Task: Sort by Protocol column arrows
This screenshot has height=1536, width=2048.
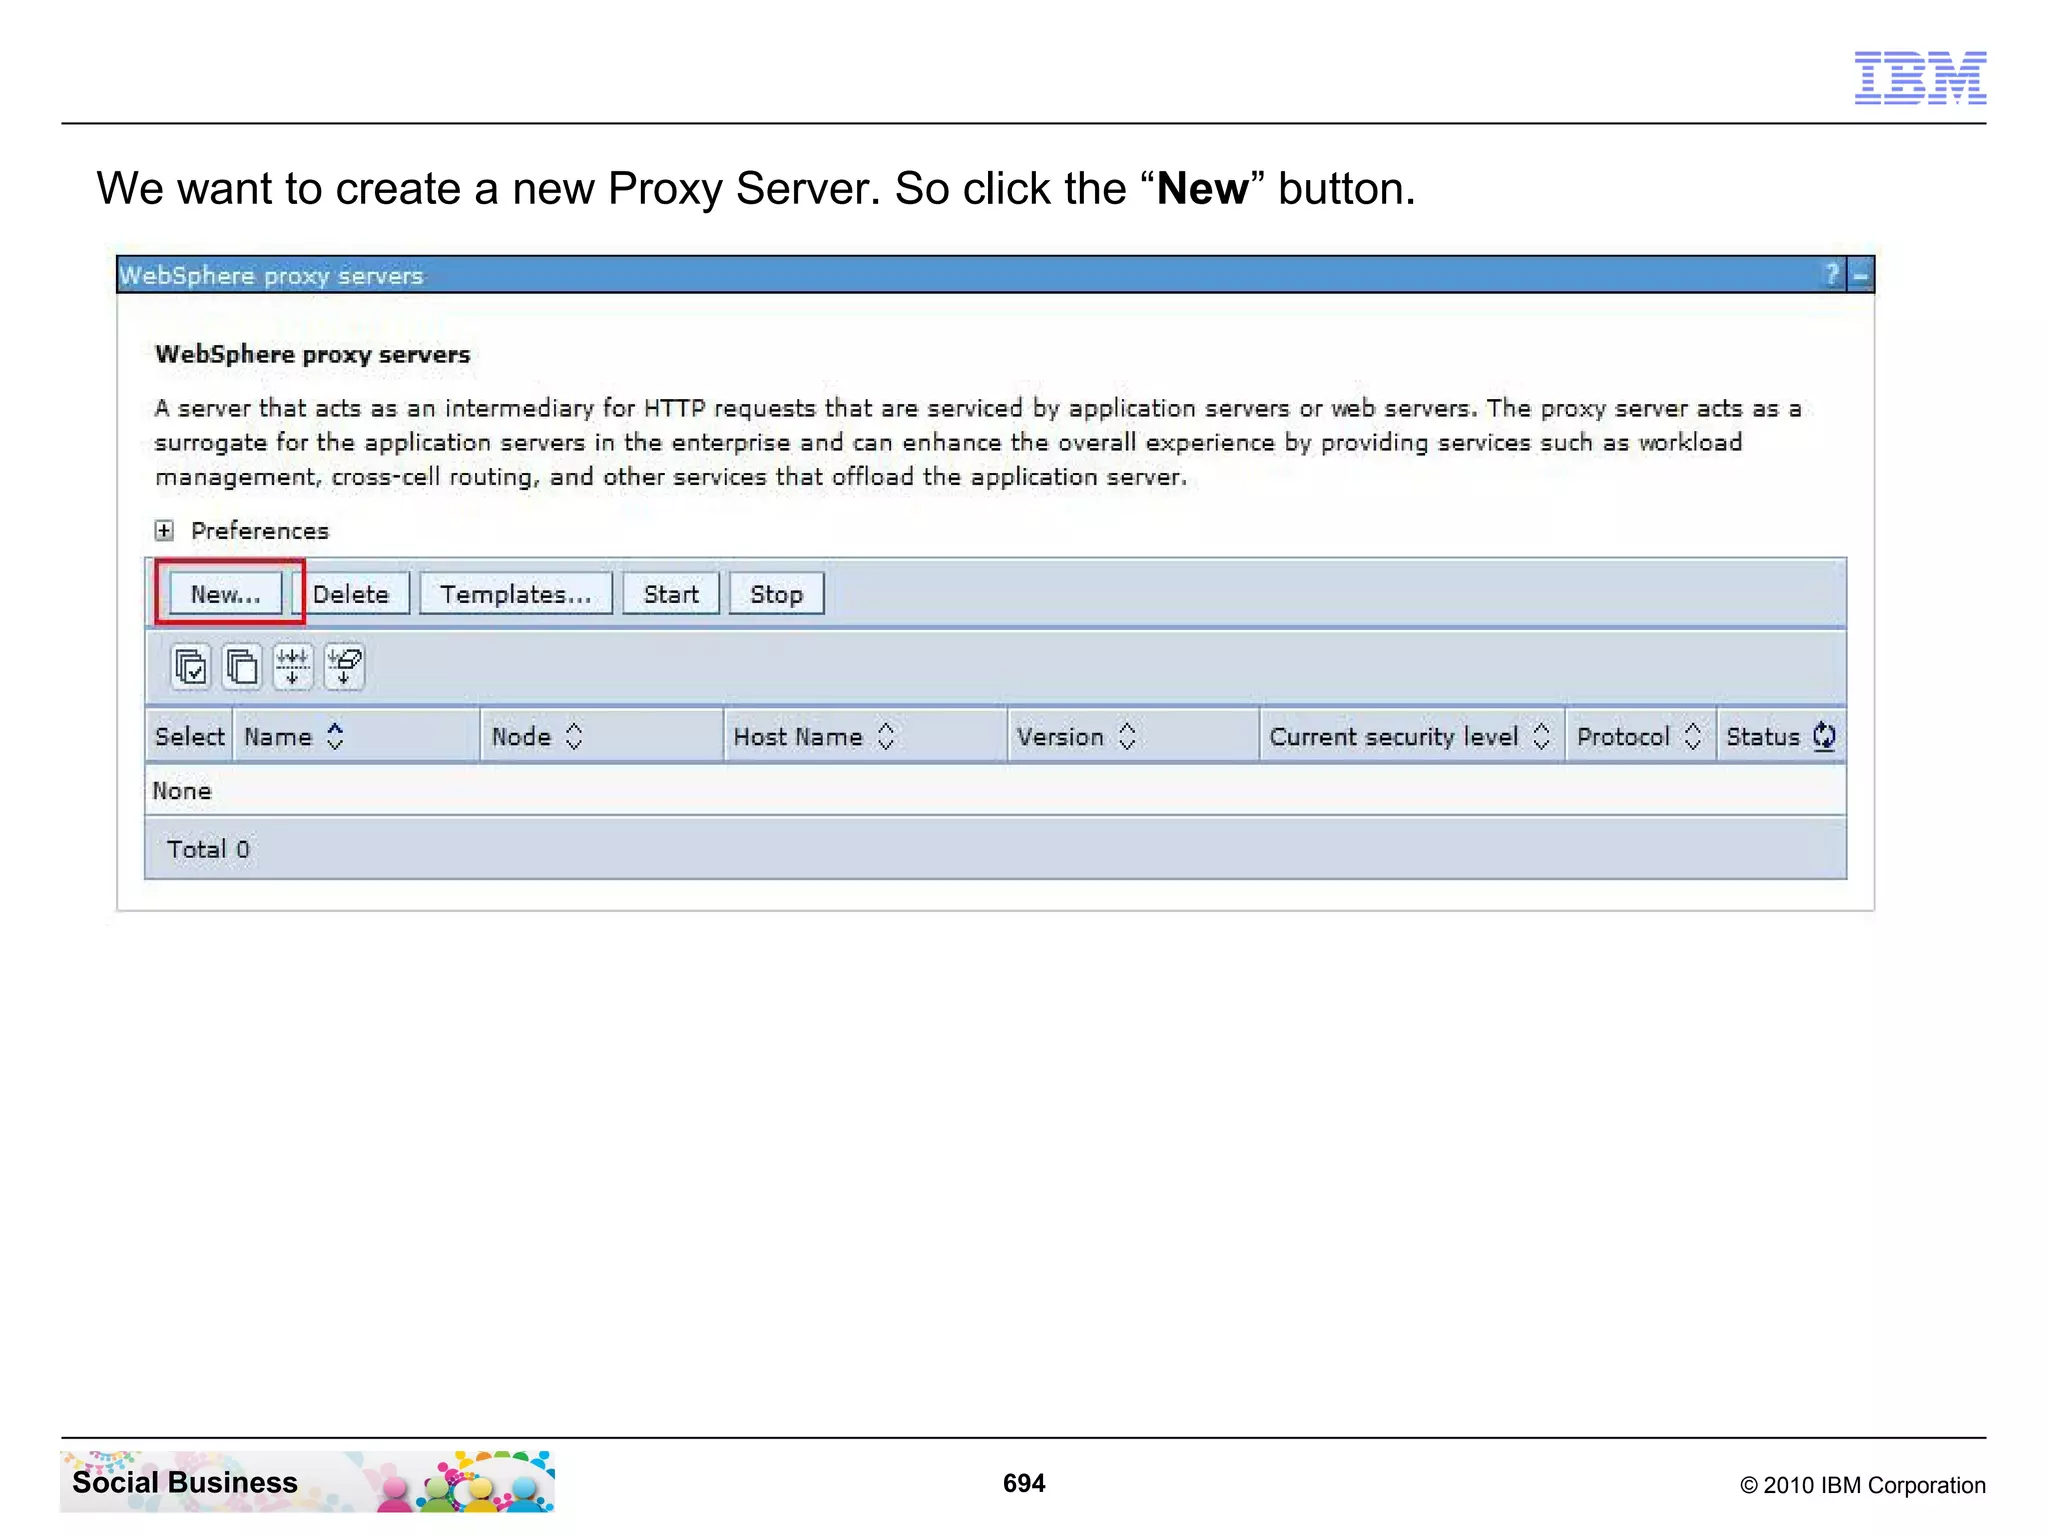Action: (x=1693, y=737)
